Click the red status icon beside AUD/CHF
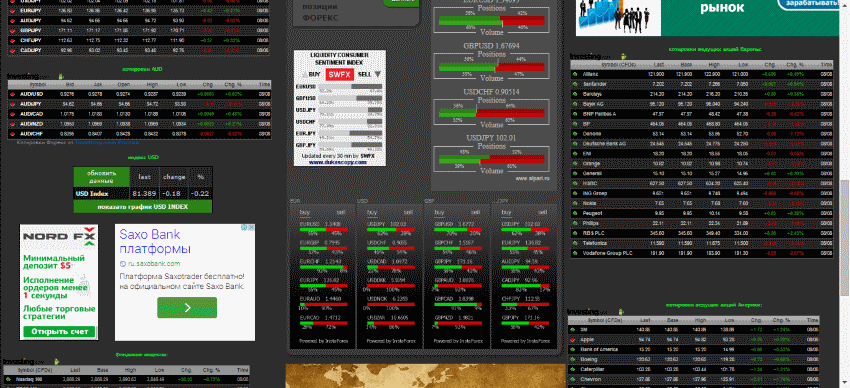 point(12,134)
